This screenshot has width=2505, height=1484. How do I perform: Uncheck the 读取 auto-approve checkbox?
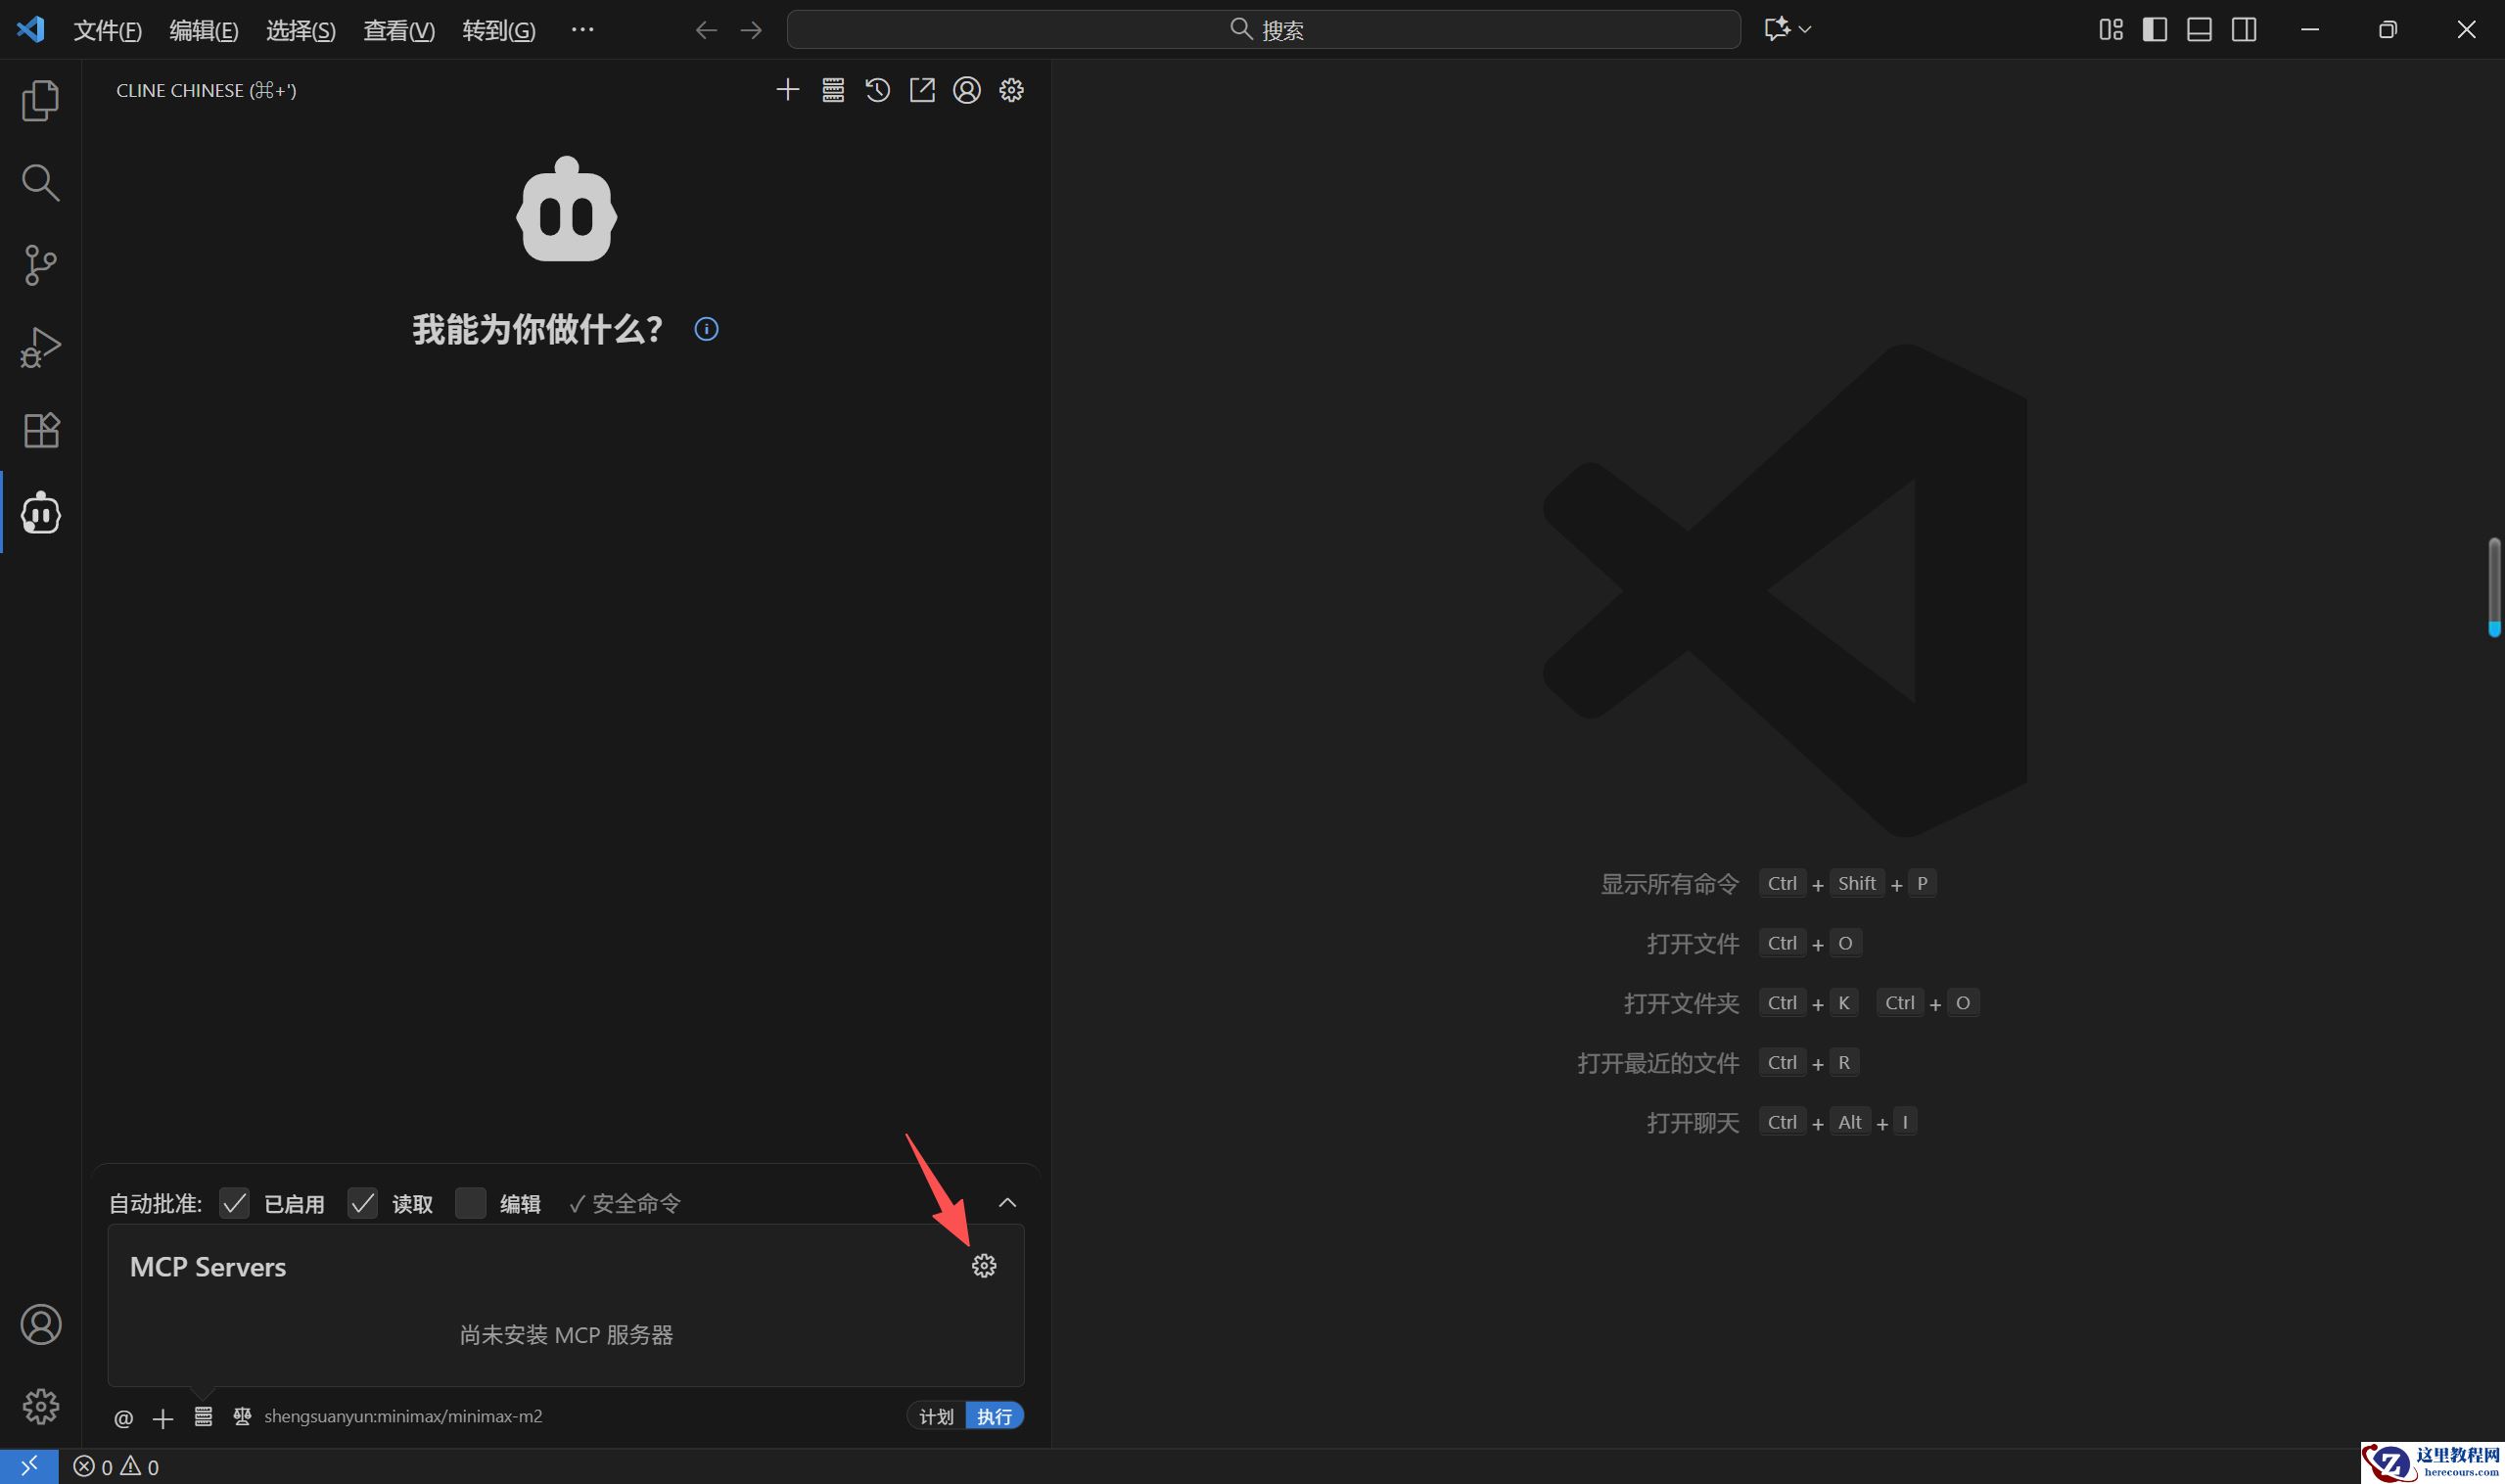[x=362, y=1203]
